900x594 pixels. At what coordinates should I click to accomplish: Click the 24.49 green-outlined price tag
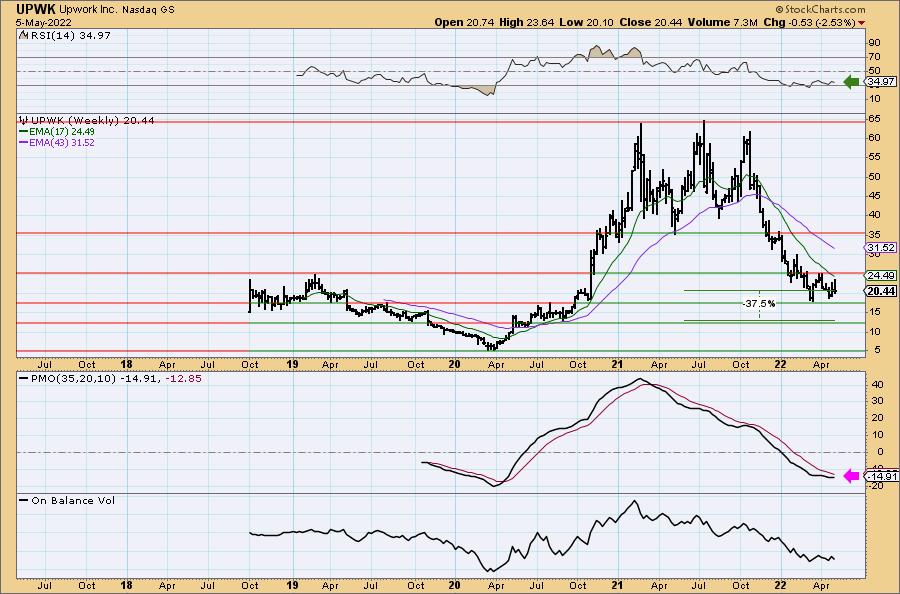click(x=881, y=275)
